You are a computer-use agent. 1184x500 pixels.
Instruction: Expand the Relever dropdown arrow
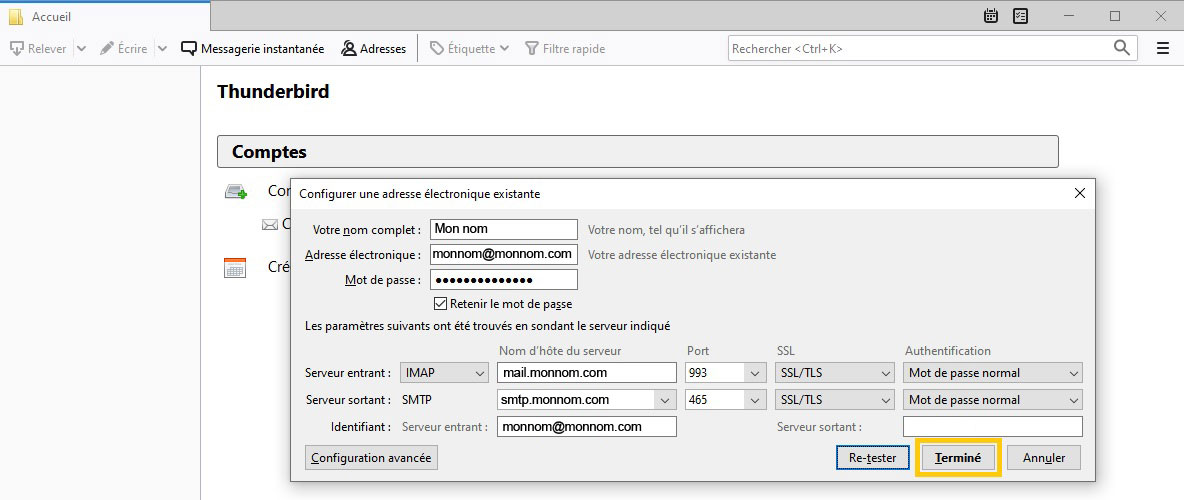coord(82,48)
